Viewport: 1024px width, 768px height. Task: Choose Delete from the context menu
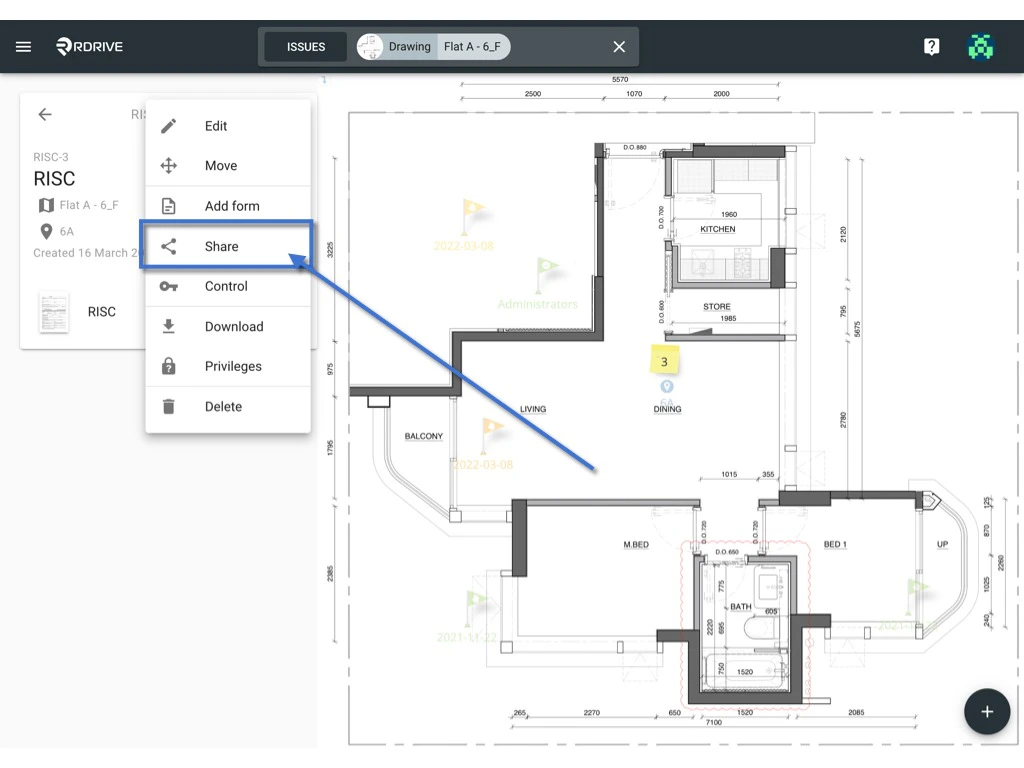click(x=222, y=406)
